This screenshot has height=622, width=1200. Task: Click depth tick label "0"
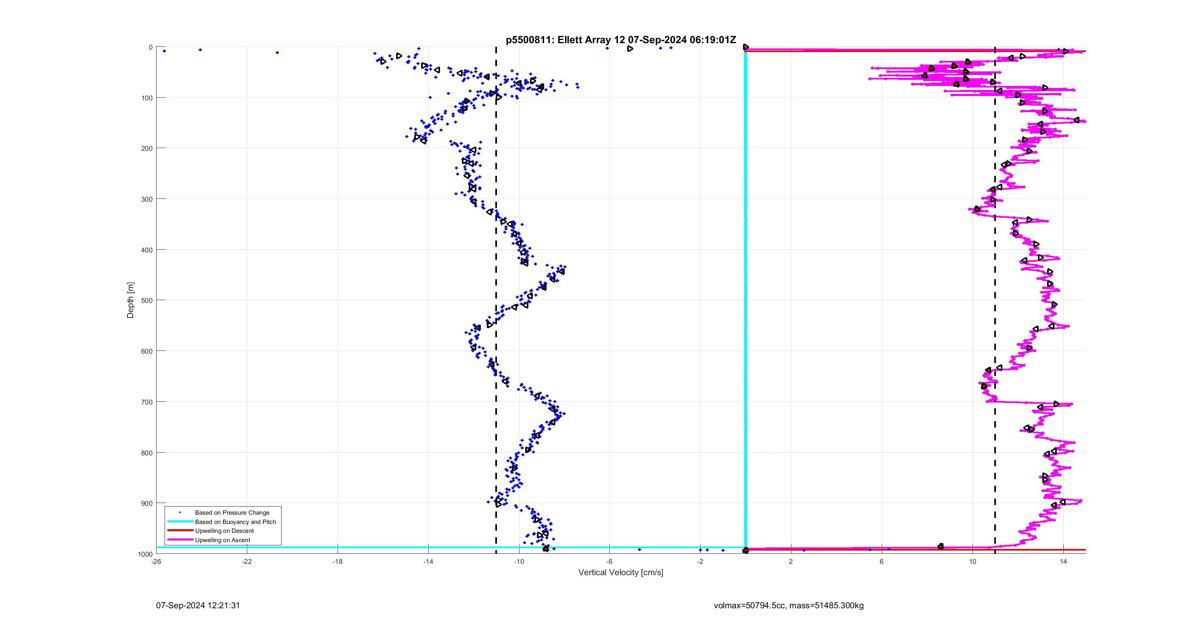(150, 47)
